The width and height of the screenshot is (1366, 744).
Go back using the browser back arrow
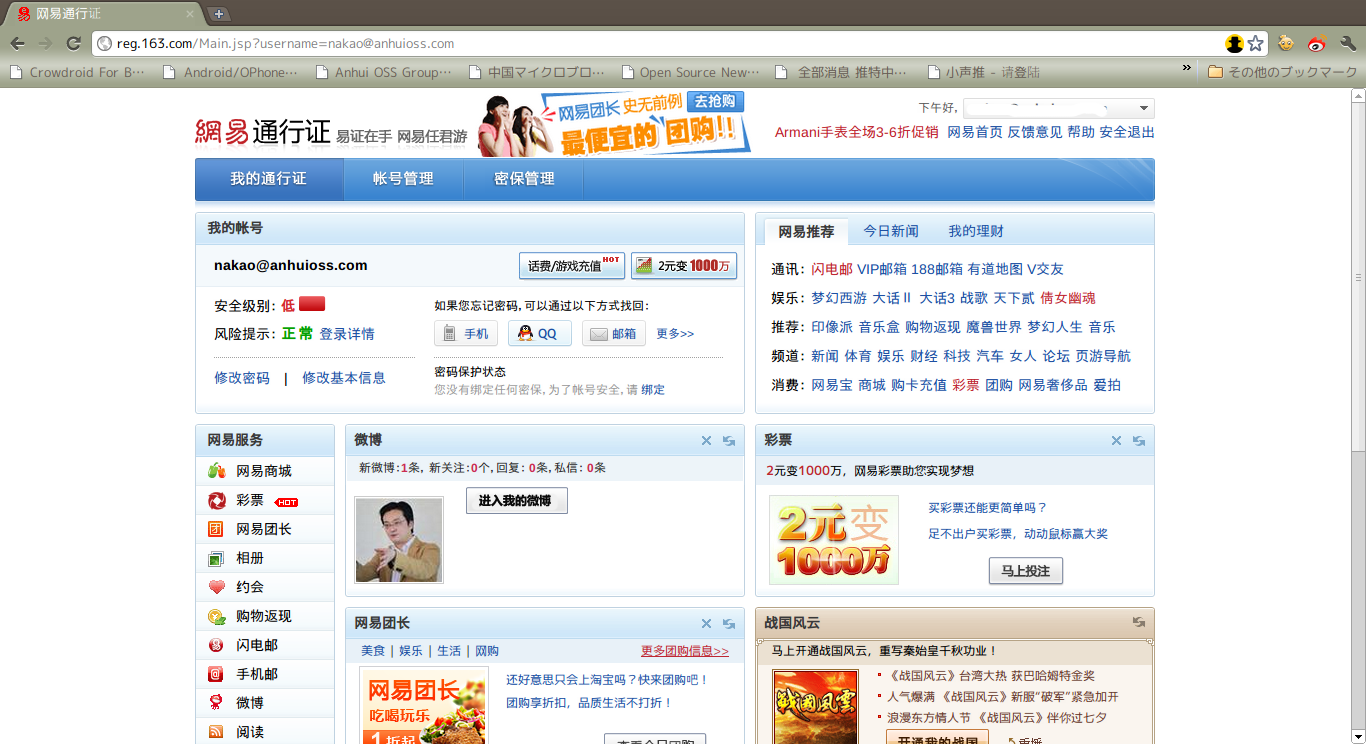[18, 43]
